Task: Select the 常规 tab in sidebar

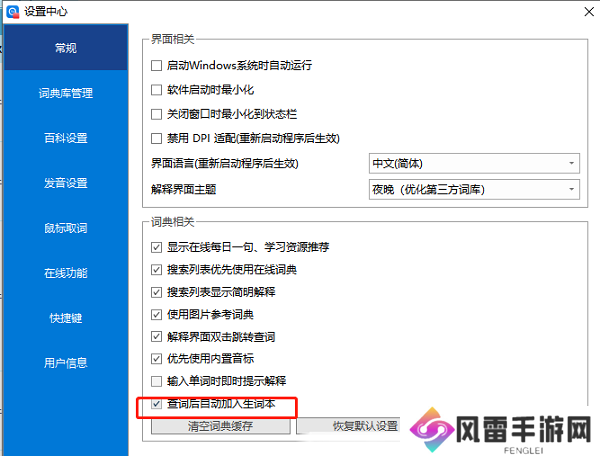Action: coord(66,47)
